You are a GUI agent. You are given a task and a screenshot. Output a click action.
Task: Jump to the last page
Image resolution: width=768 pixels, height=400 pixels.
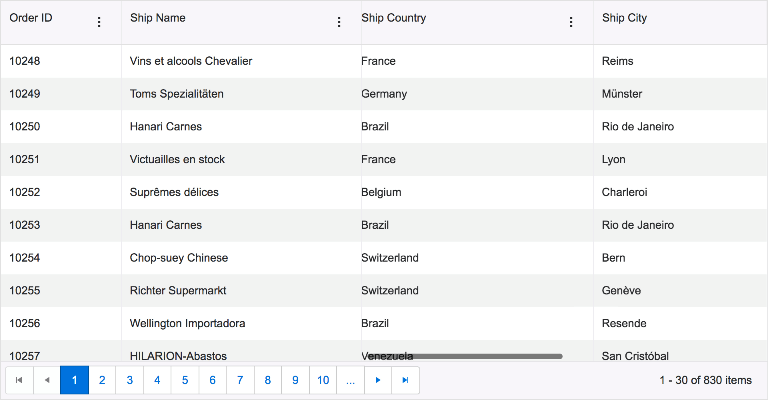point(405,380)
